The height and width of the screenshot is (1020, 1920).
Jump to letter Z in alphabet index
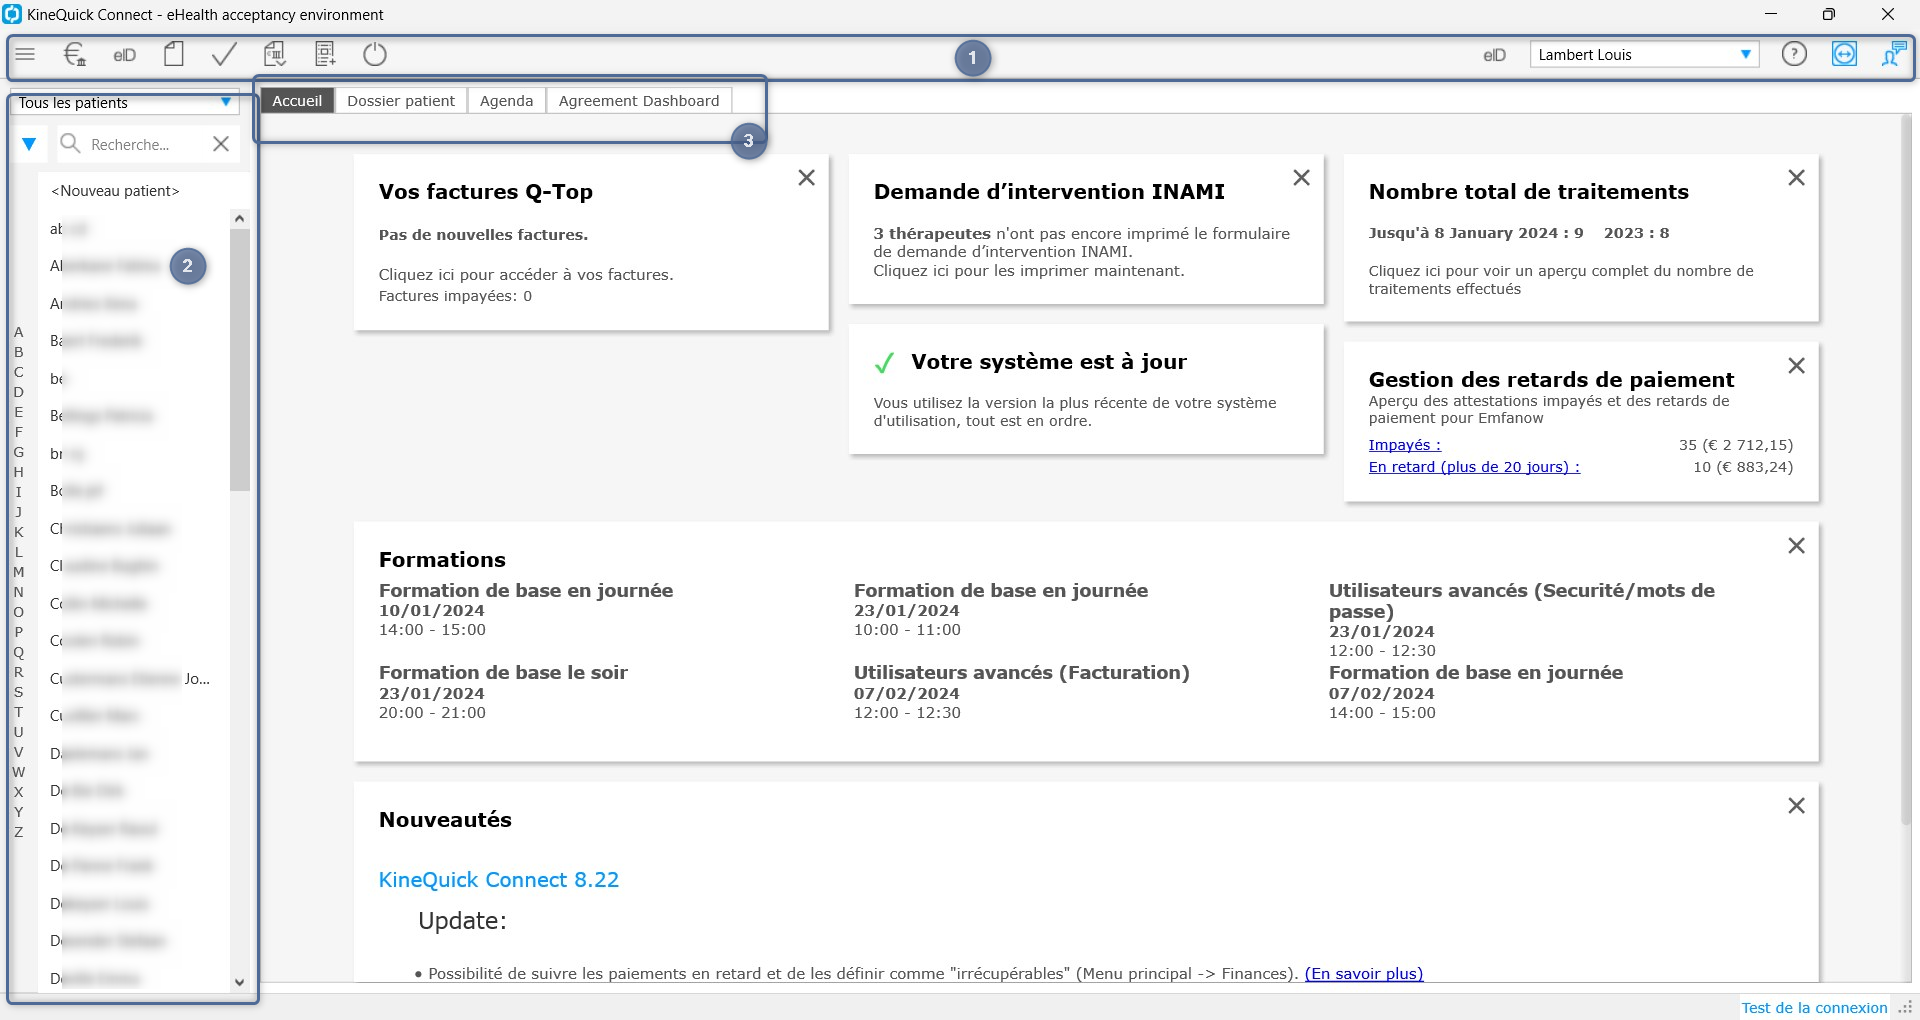(18, 832)
